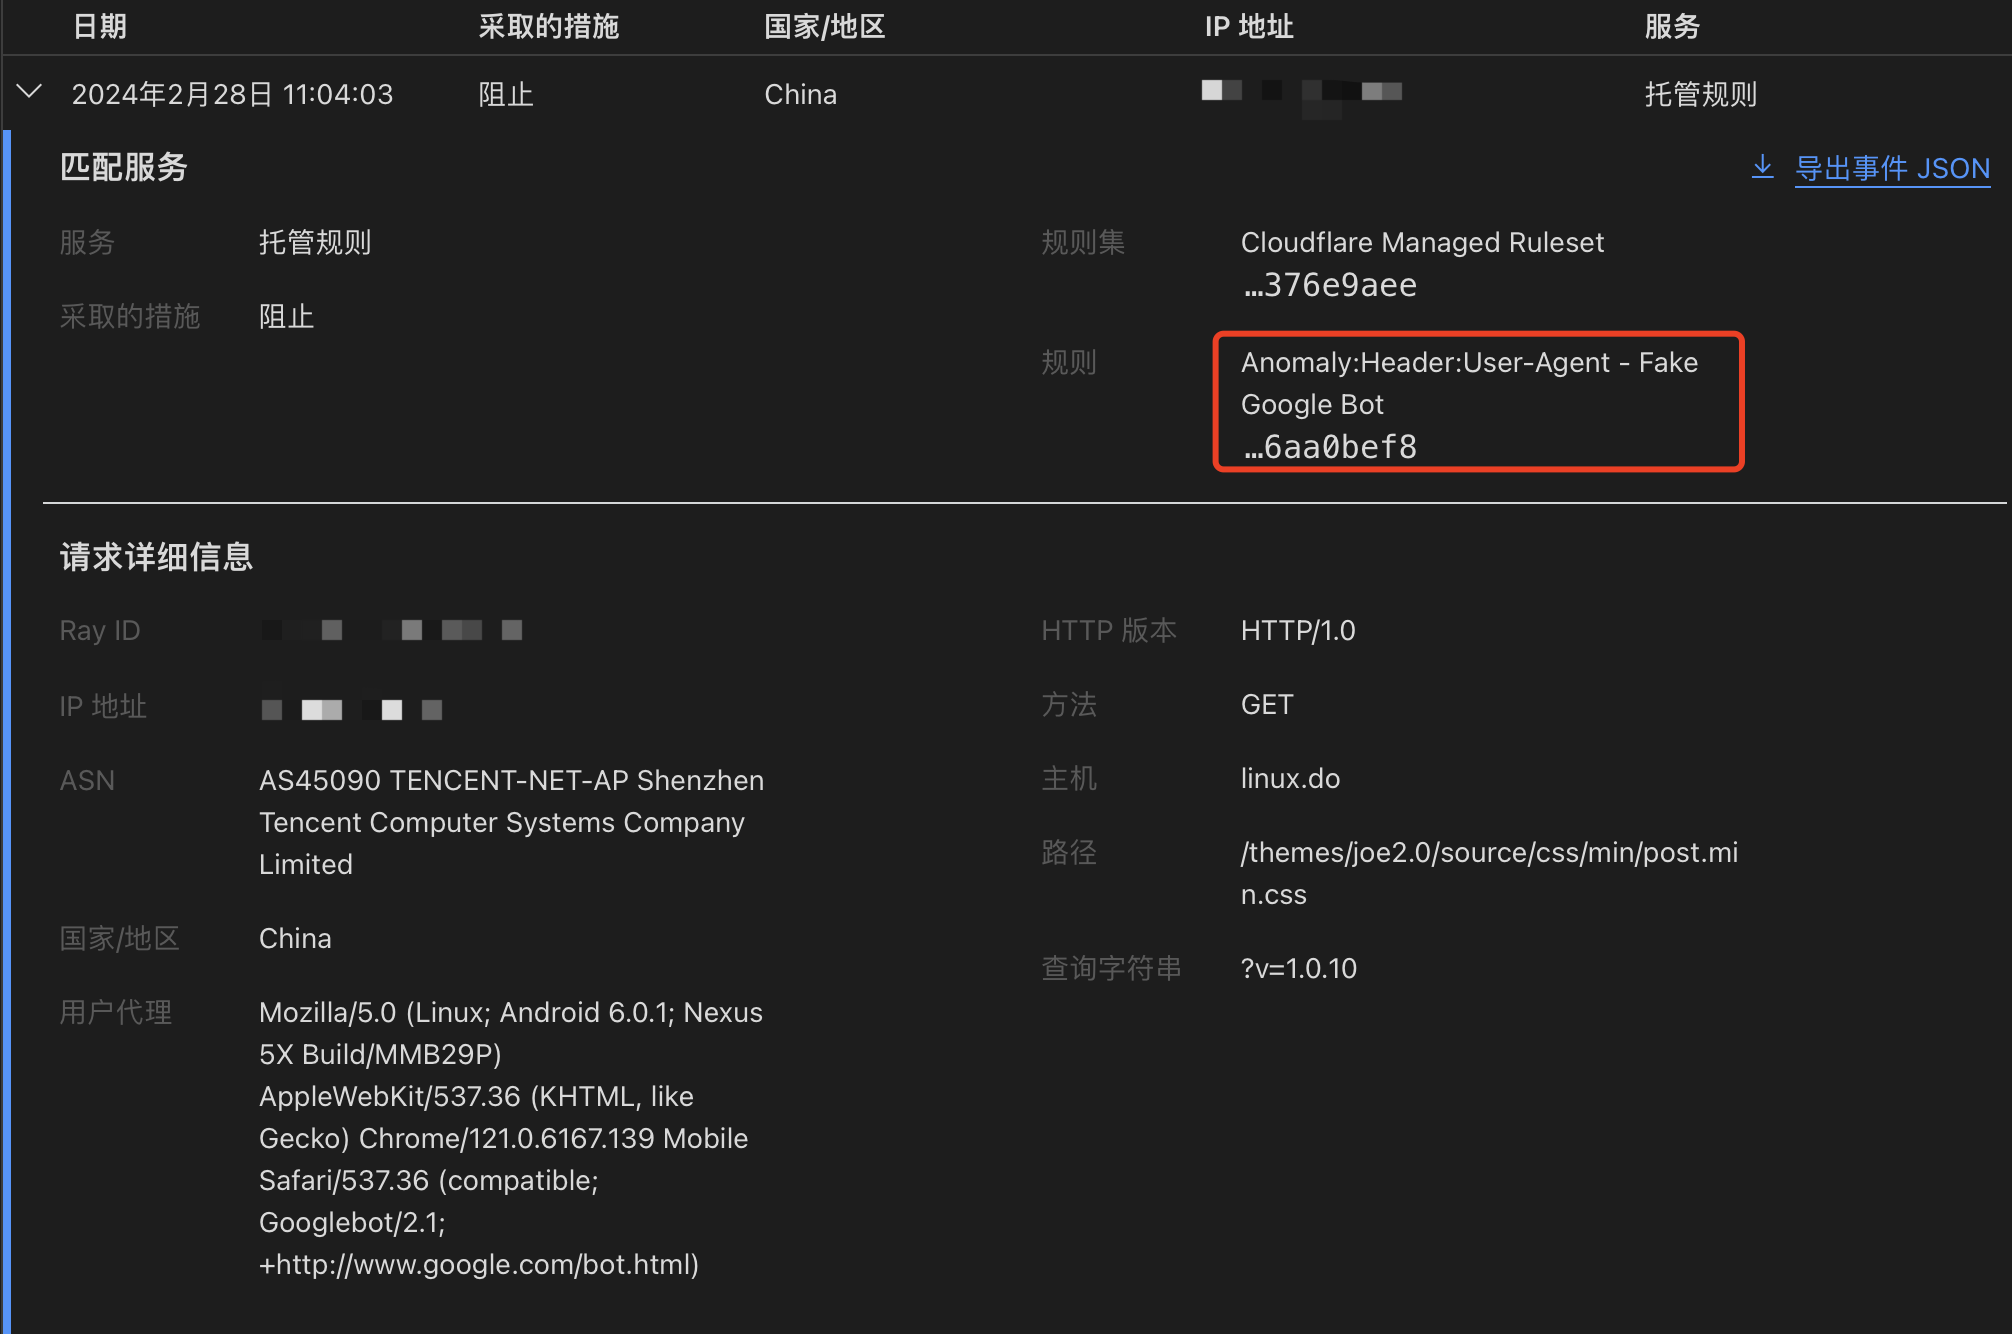Image resolution: width=2012 pixels, height=1334 pixels.
Task: Click the 采取的措施 column header
Action: (x=548, y=26)
